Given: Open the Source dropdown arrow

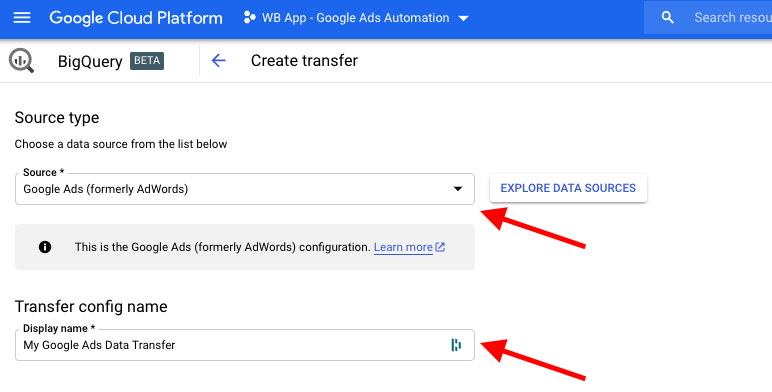Looking at the screenshot, I should 458,189.
